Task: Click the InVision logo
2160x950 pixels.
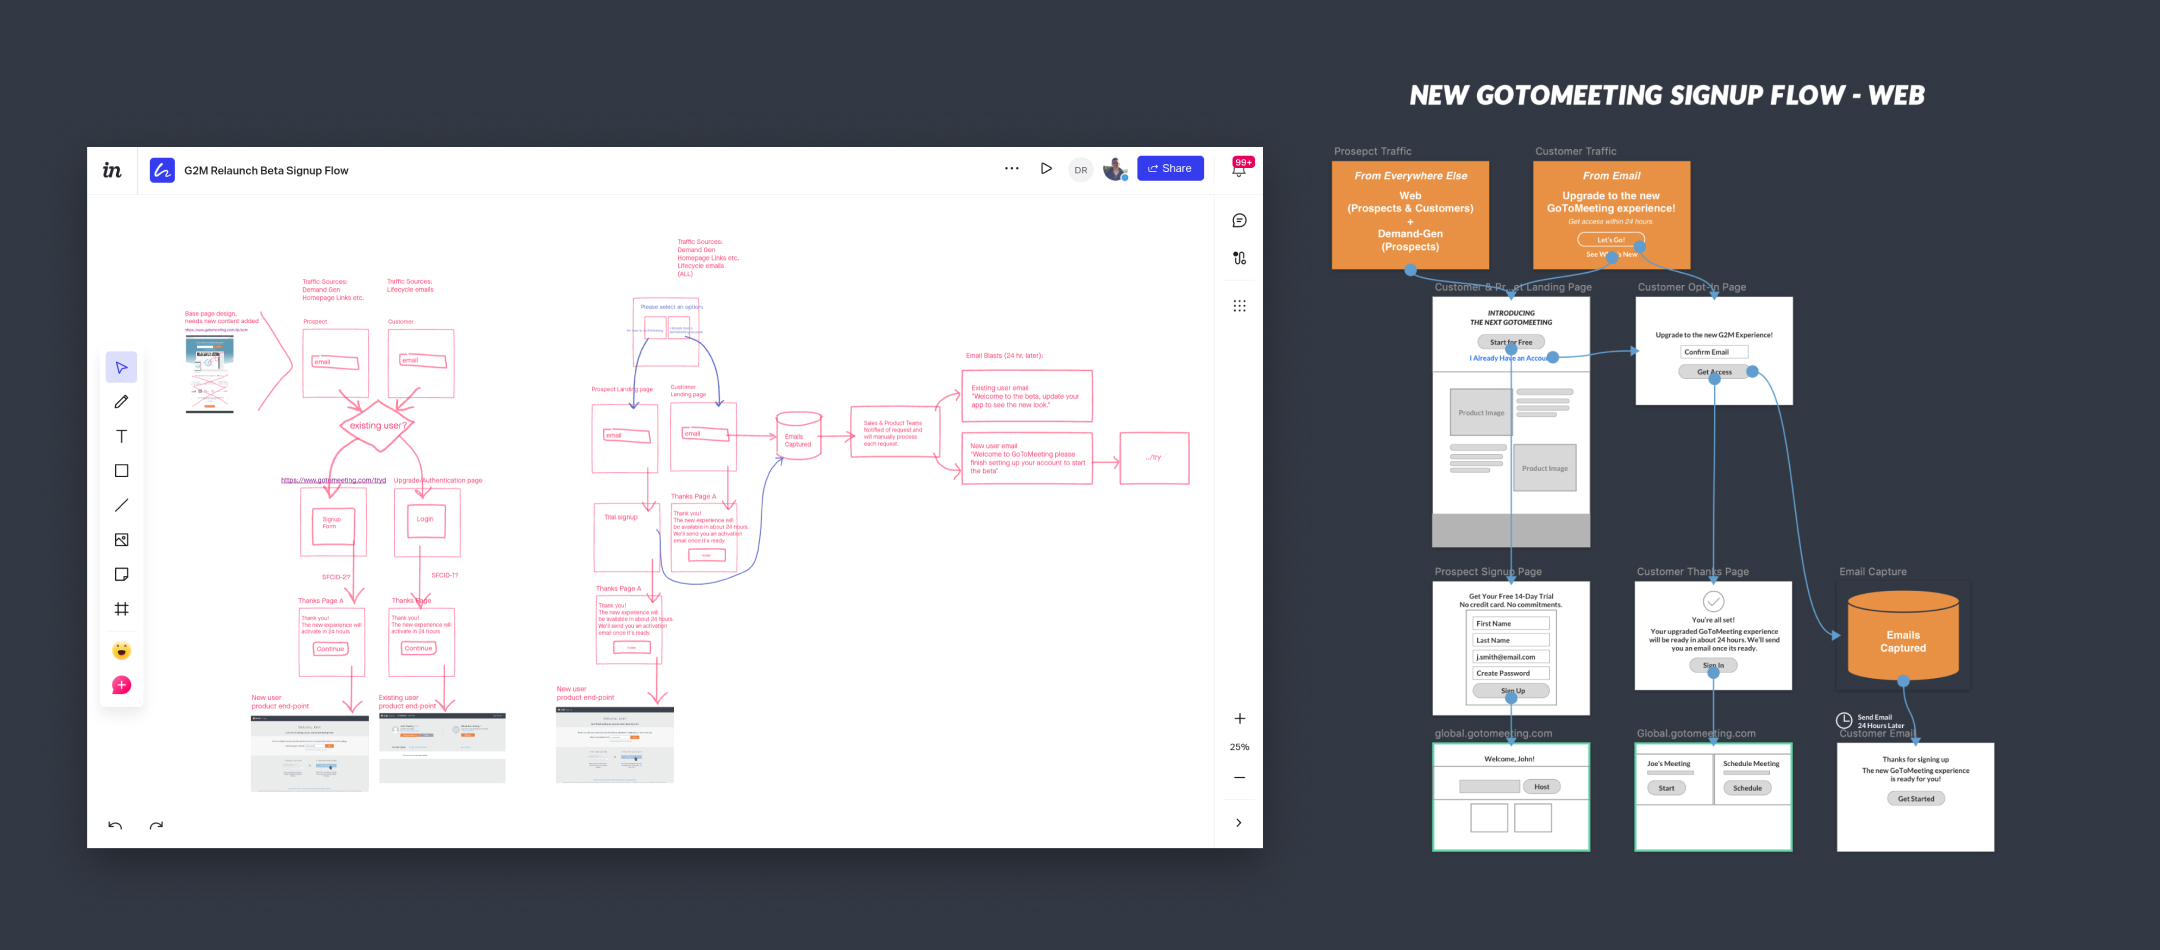Action: pos(112,170)
